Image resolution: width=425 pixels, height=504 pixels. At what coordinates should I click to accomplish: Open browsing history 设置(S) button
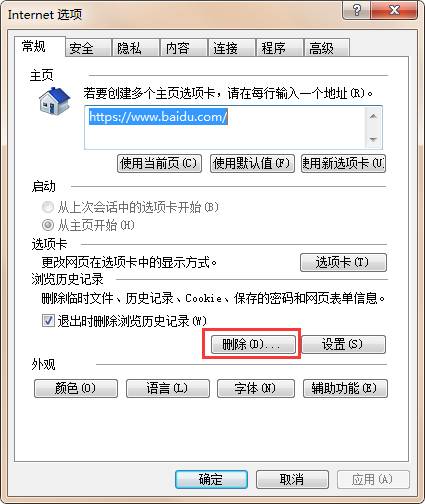pyautogui.click(x=344, y=344)
